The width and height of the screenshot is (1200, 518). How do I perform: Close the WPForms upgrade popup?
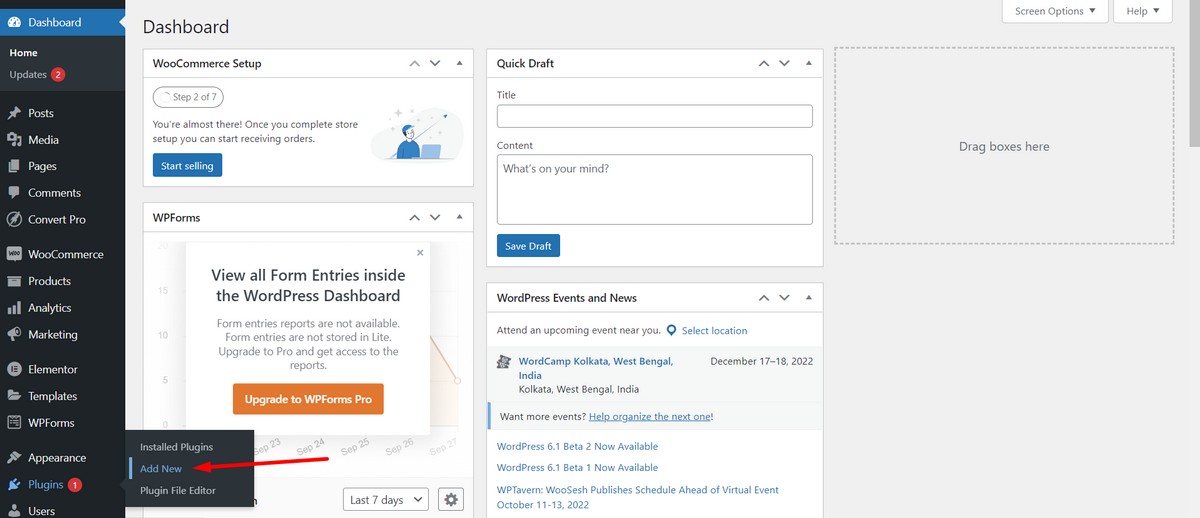tap(420, 253)
